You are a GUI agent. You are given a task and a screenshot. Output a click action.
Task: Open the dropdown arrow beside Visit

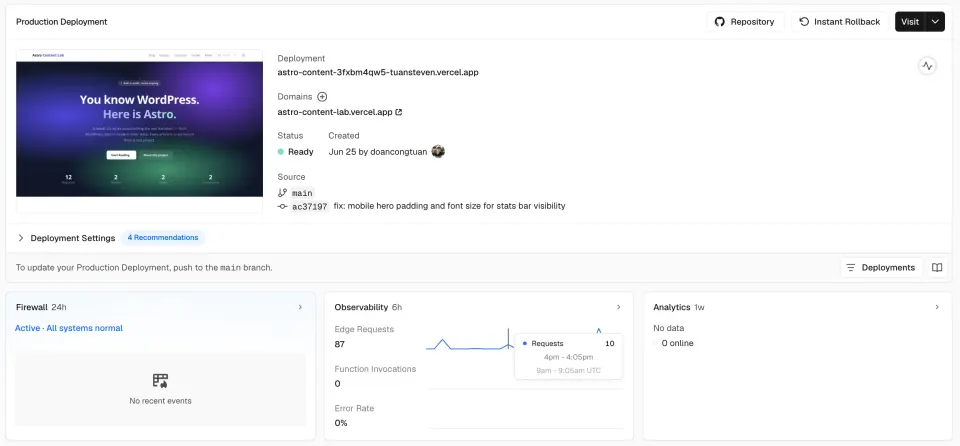[935, 21]
